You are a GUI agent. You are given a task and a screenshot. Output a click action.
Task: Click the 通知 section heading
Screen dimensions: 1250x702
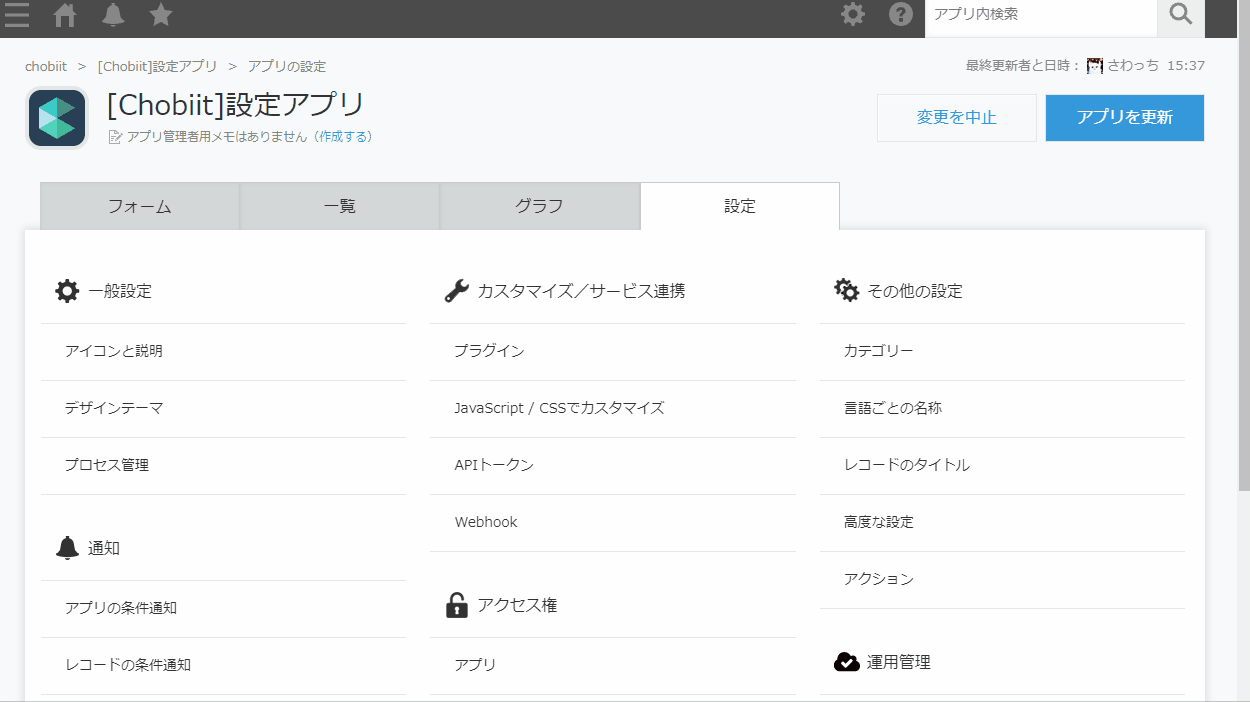(x=104, y=549)
